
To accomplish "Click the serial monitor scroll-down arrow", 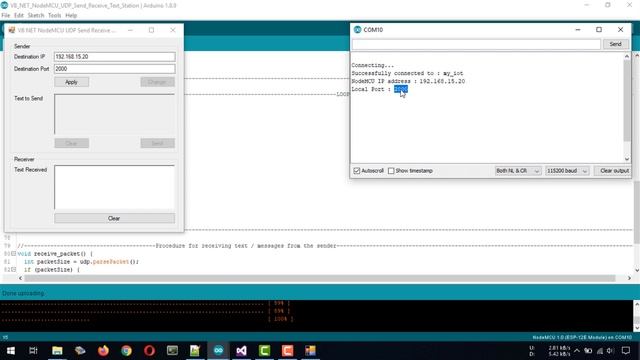I will pos(627,159).
